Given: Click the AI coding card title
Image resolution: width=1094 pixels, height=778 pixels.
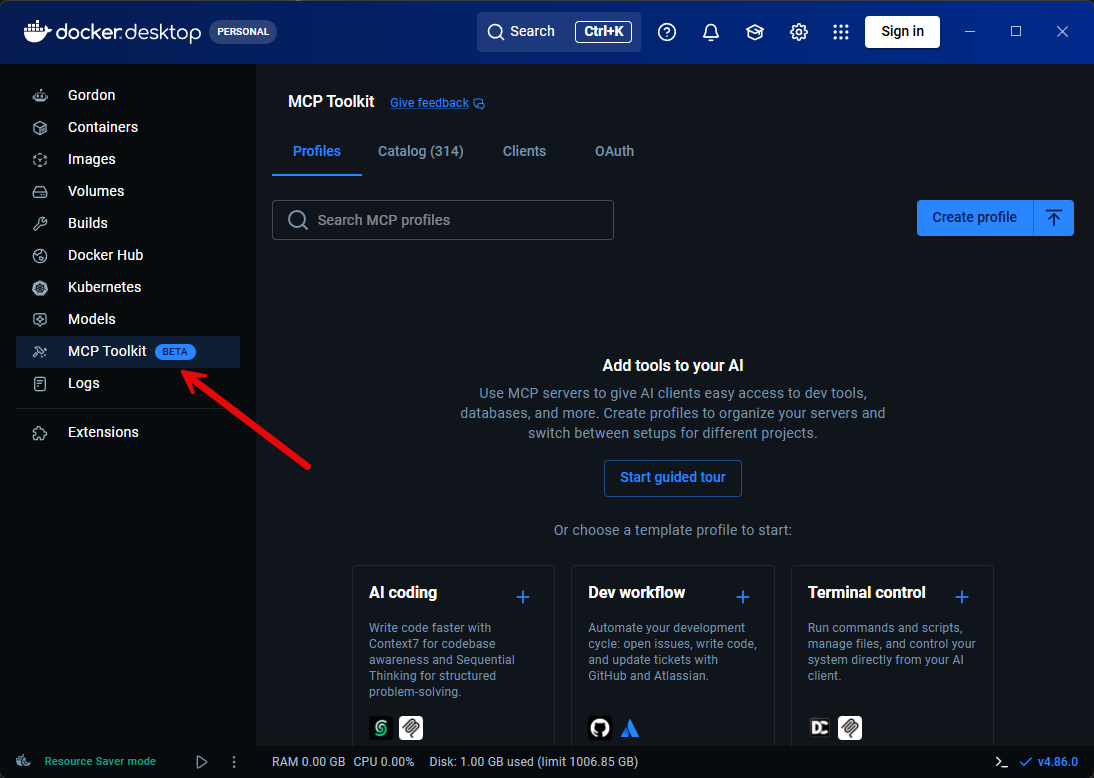Looking at the screenshot, I should pos(403,593).
